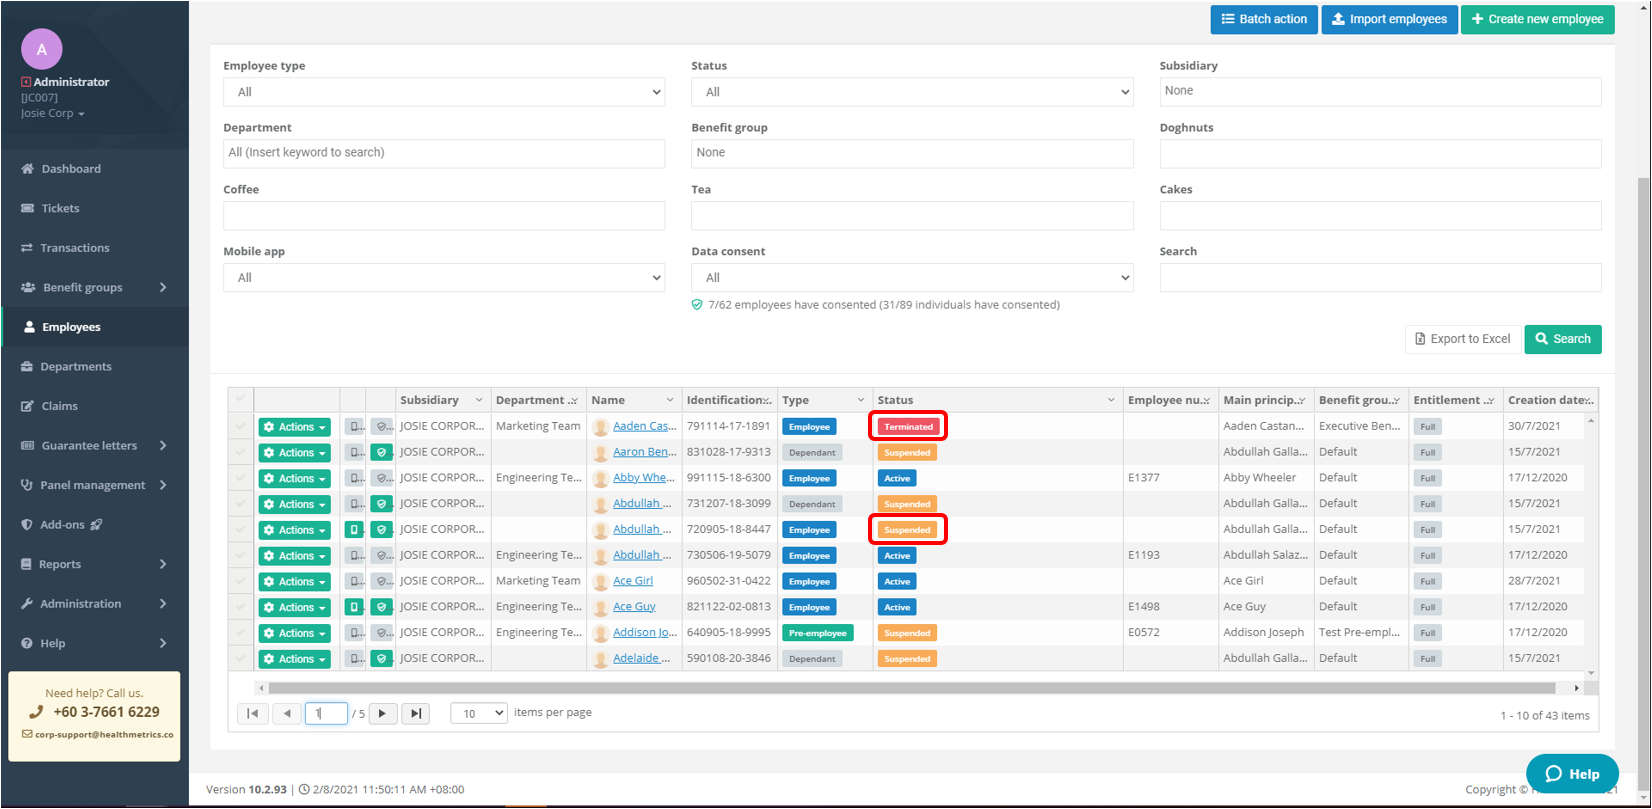Click the Administrator avatar icon

(x=41, y=49)
